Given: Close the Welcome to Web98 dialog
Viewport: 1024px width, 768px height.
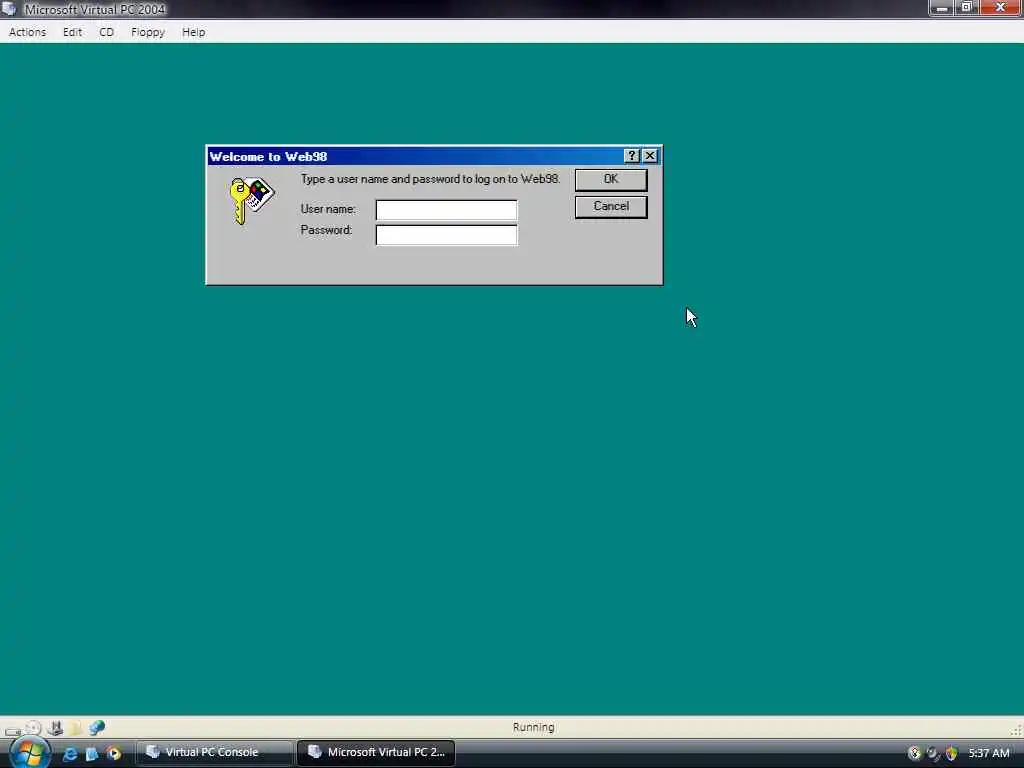Looking at the screenshot, I should click(x=650, y=156).
